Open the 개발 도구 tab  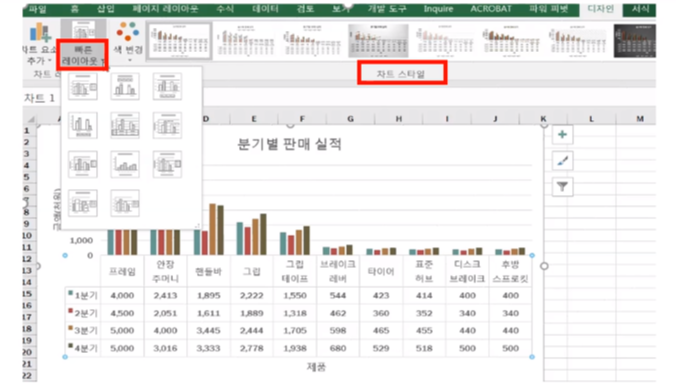pos(387,9)
